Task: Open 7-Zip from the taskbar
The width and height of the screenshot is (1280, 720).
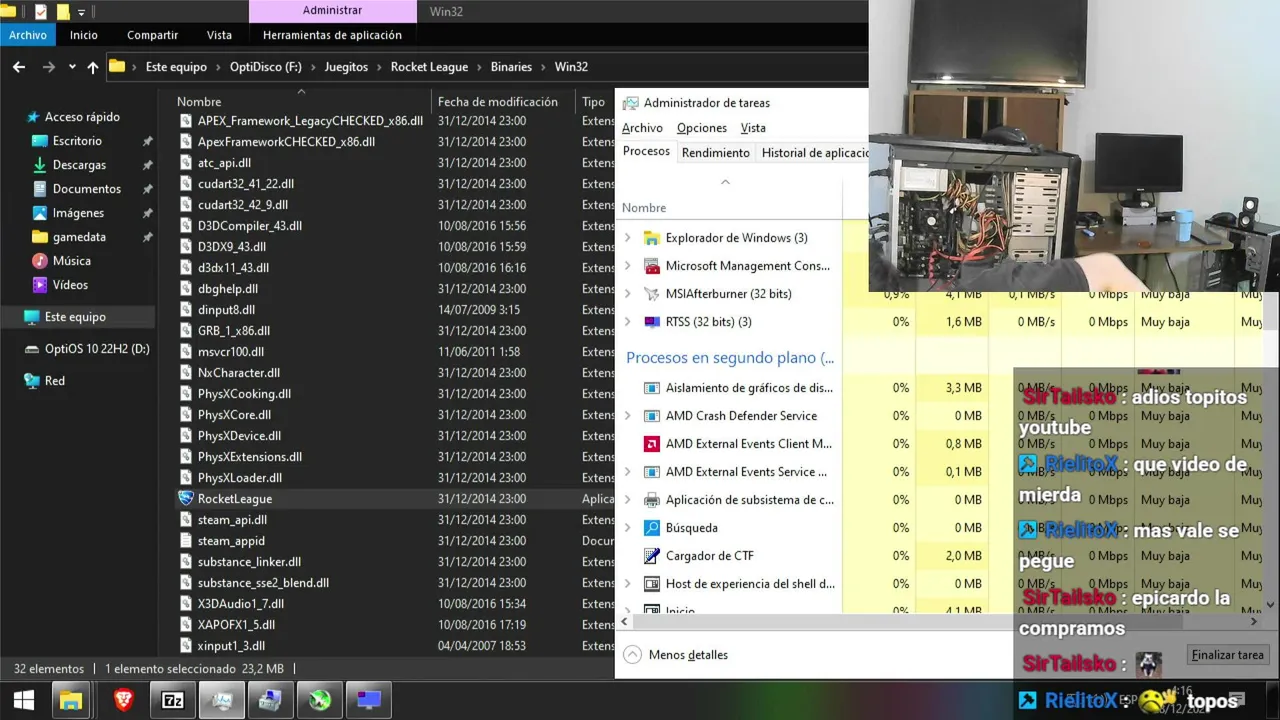Action: 172,700
